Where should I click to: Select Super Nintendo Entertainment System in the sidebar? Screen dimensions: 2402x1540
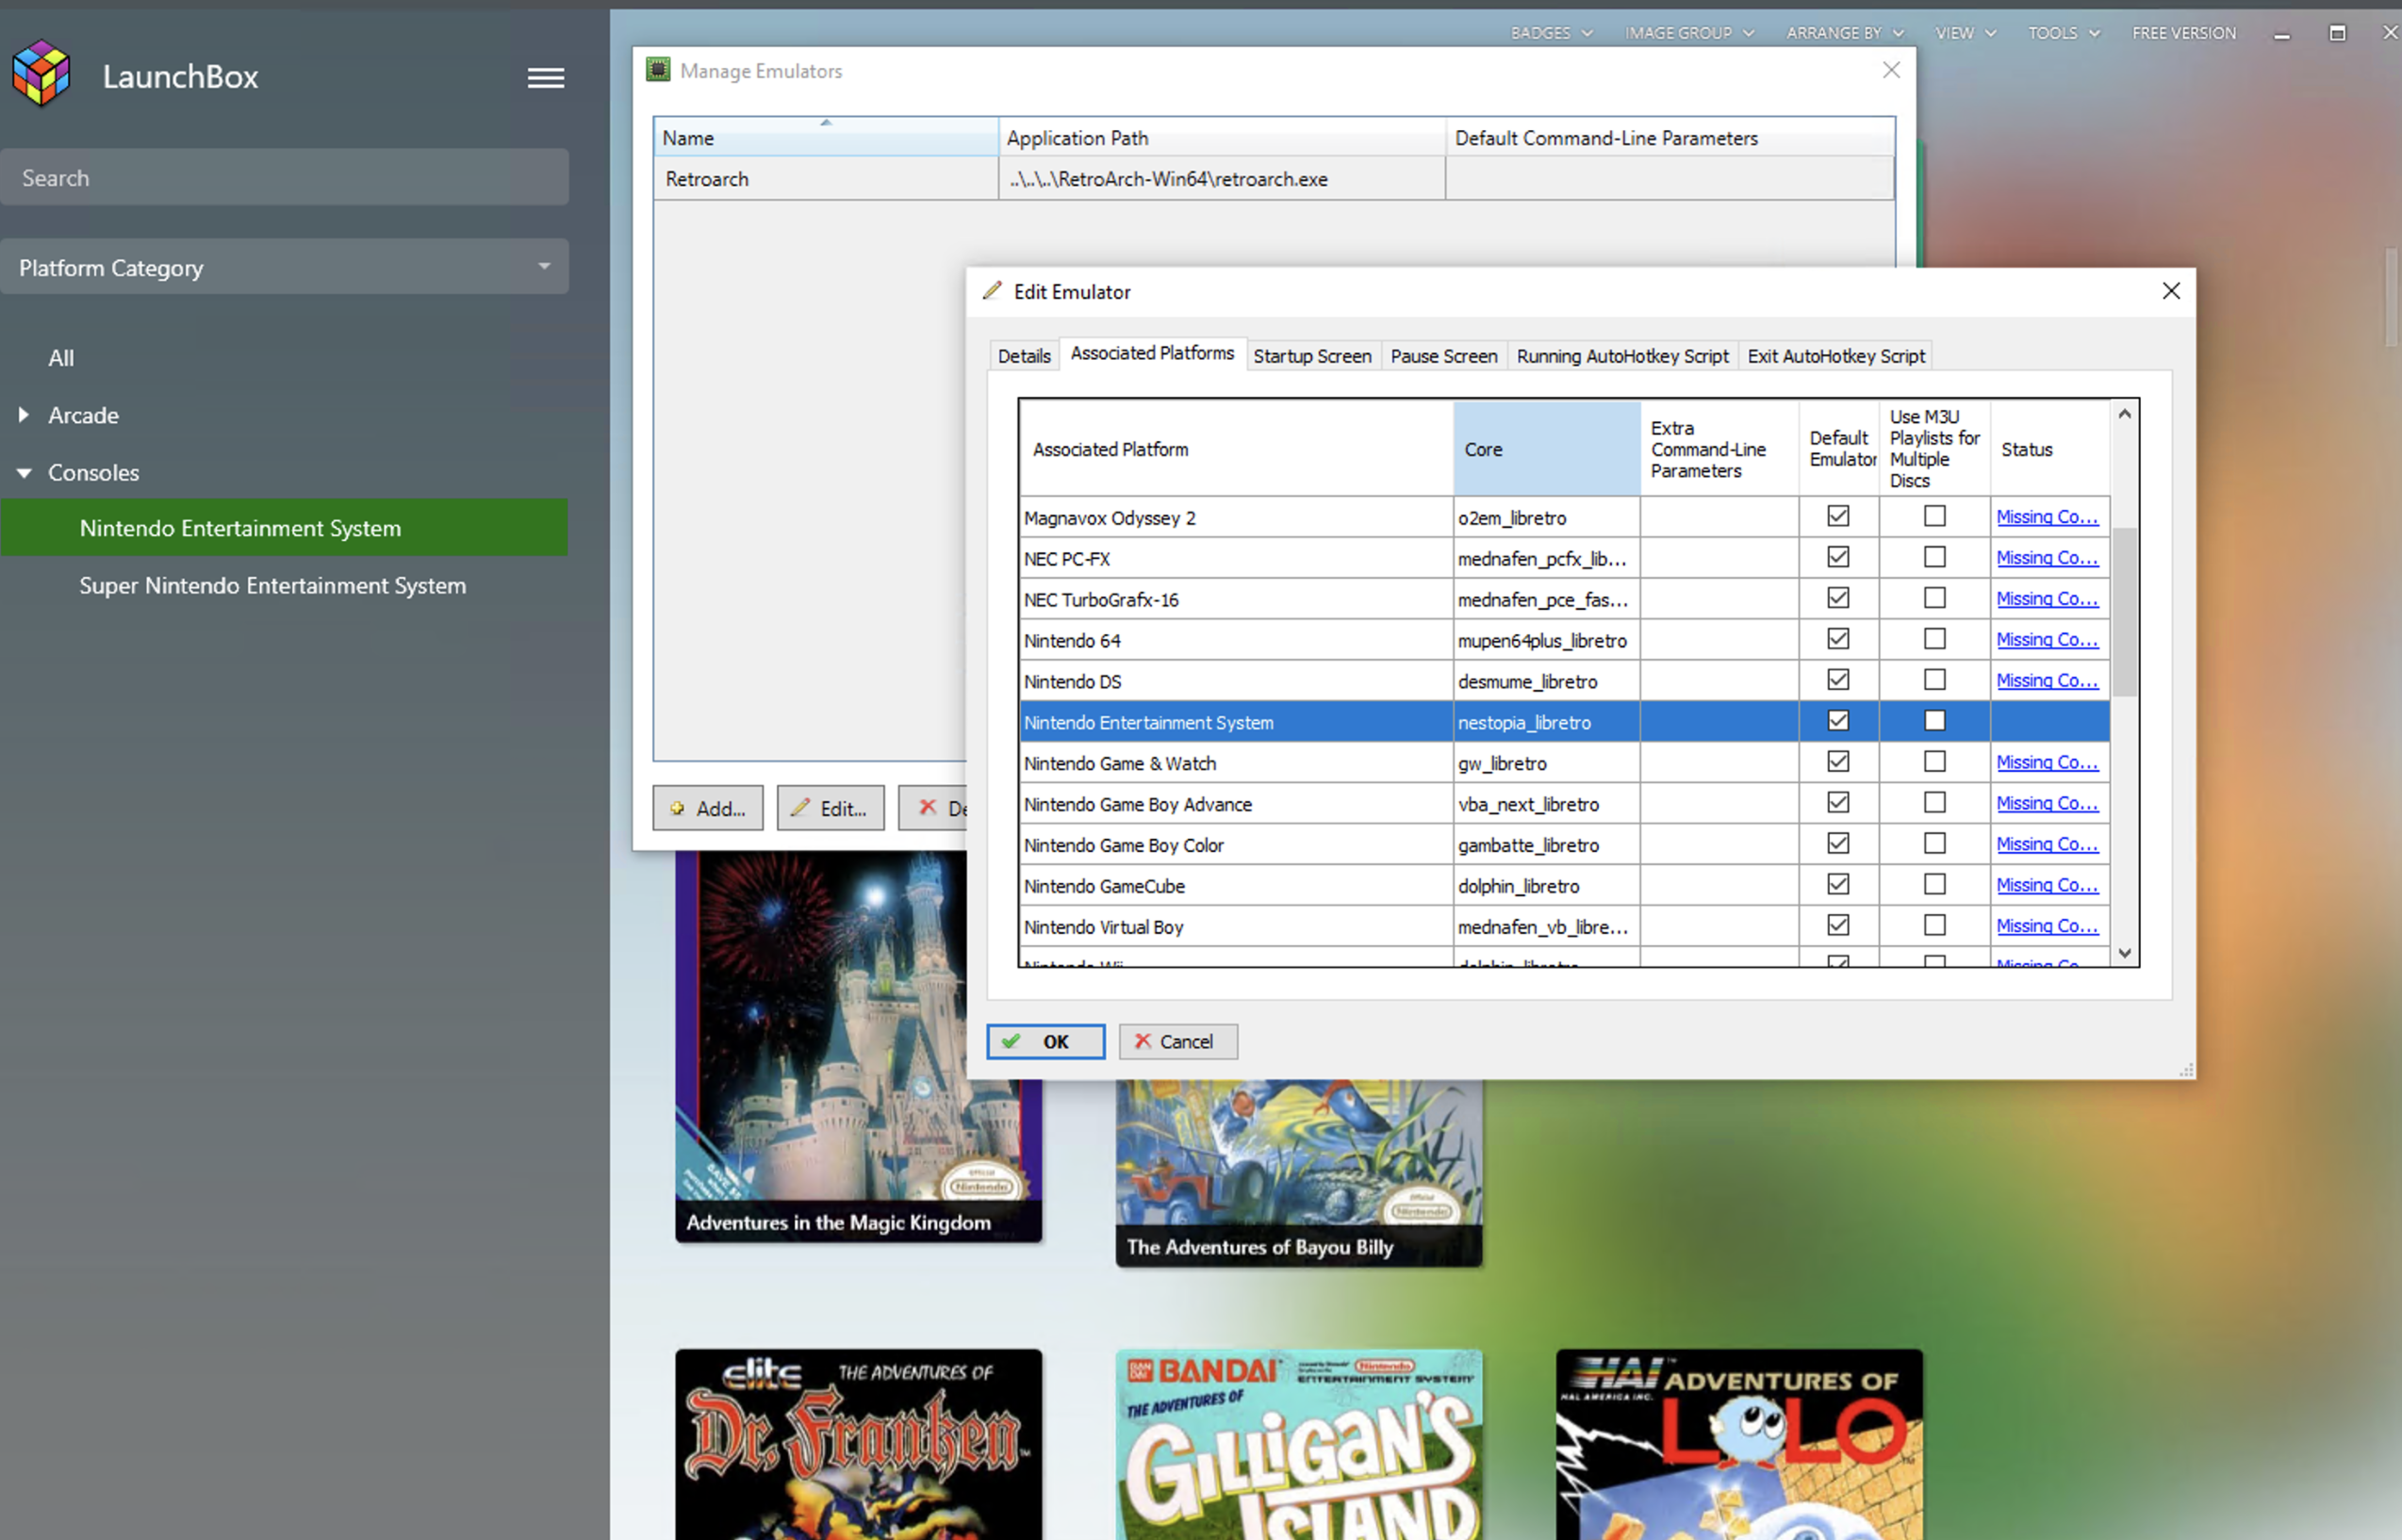pos(272,585)
